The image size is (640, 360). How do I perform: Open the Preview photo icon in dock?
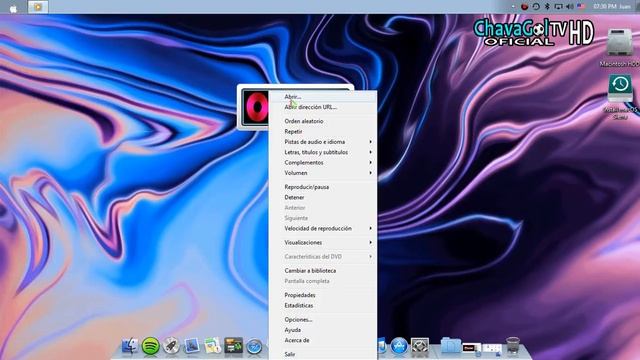[191, 346]
